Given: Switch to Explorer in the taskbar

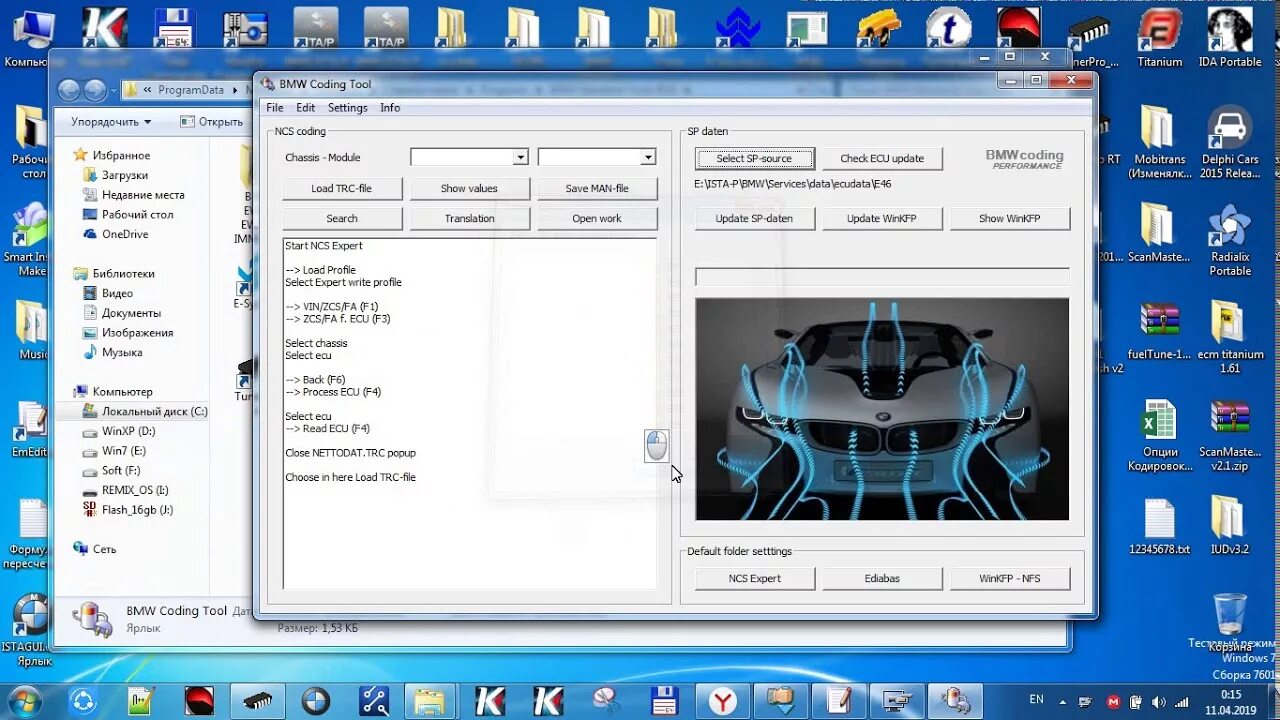Looking at the screenshot, I should pos(431,701).
